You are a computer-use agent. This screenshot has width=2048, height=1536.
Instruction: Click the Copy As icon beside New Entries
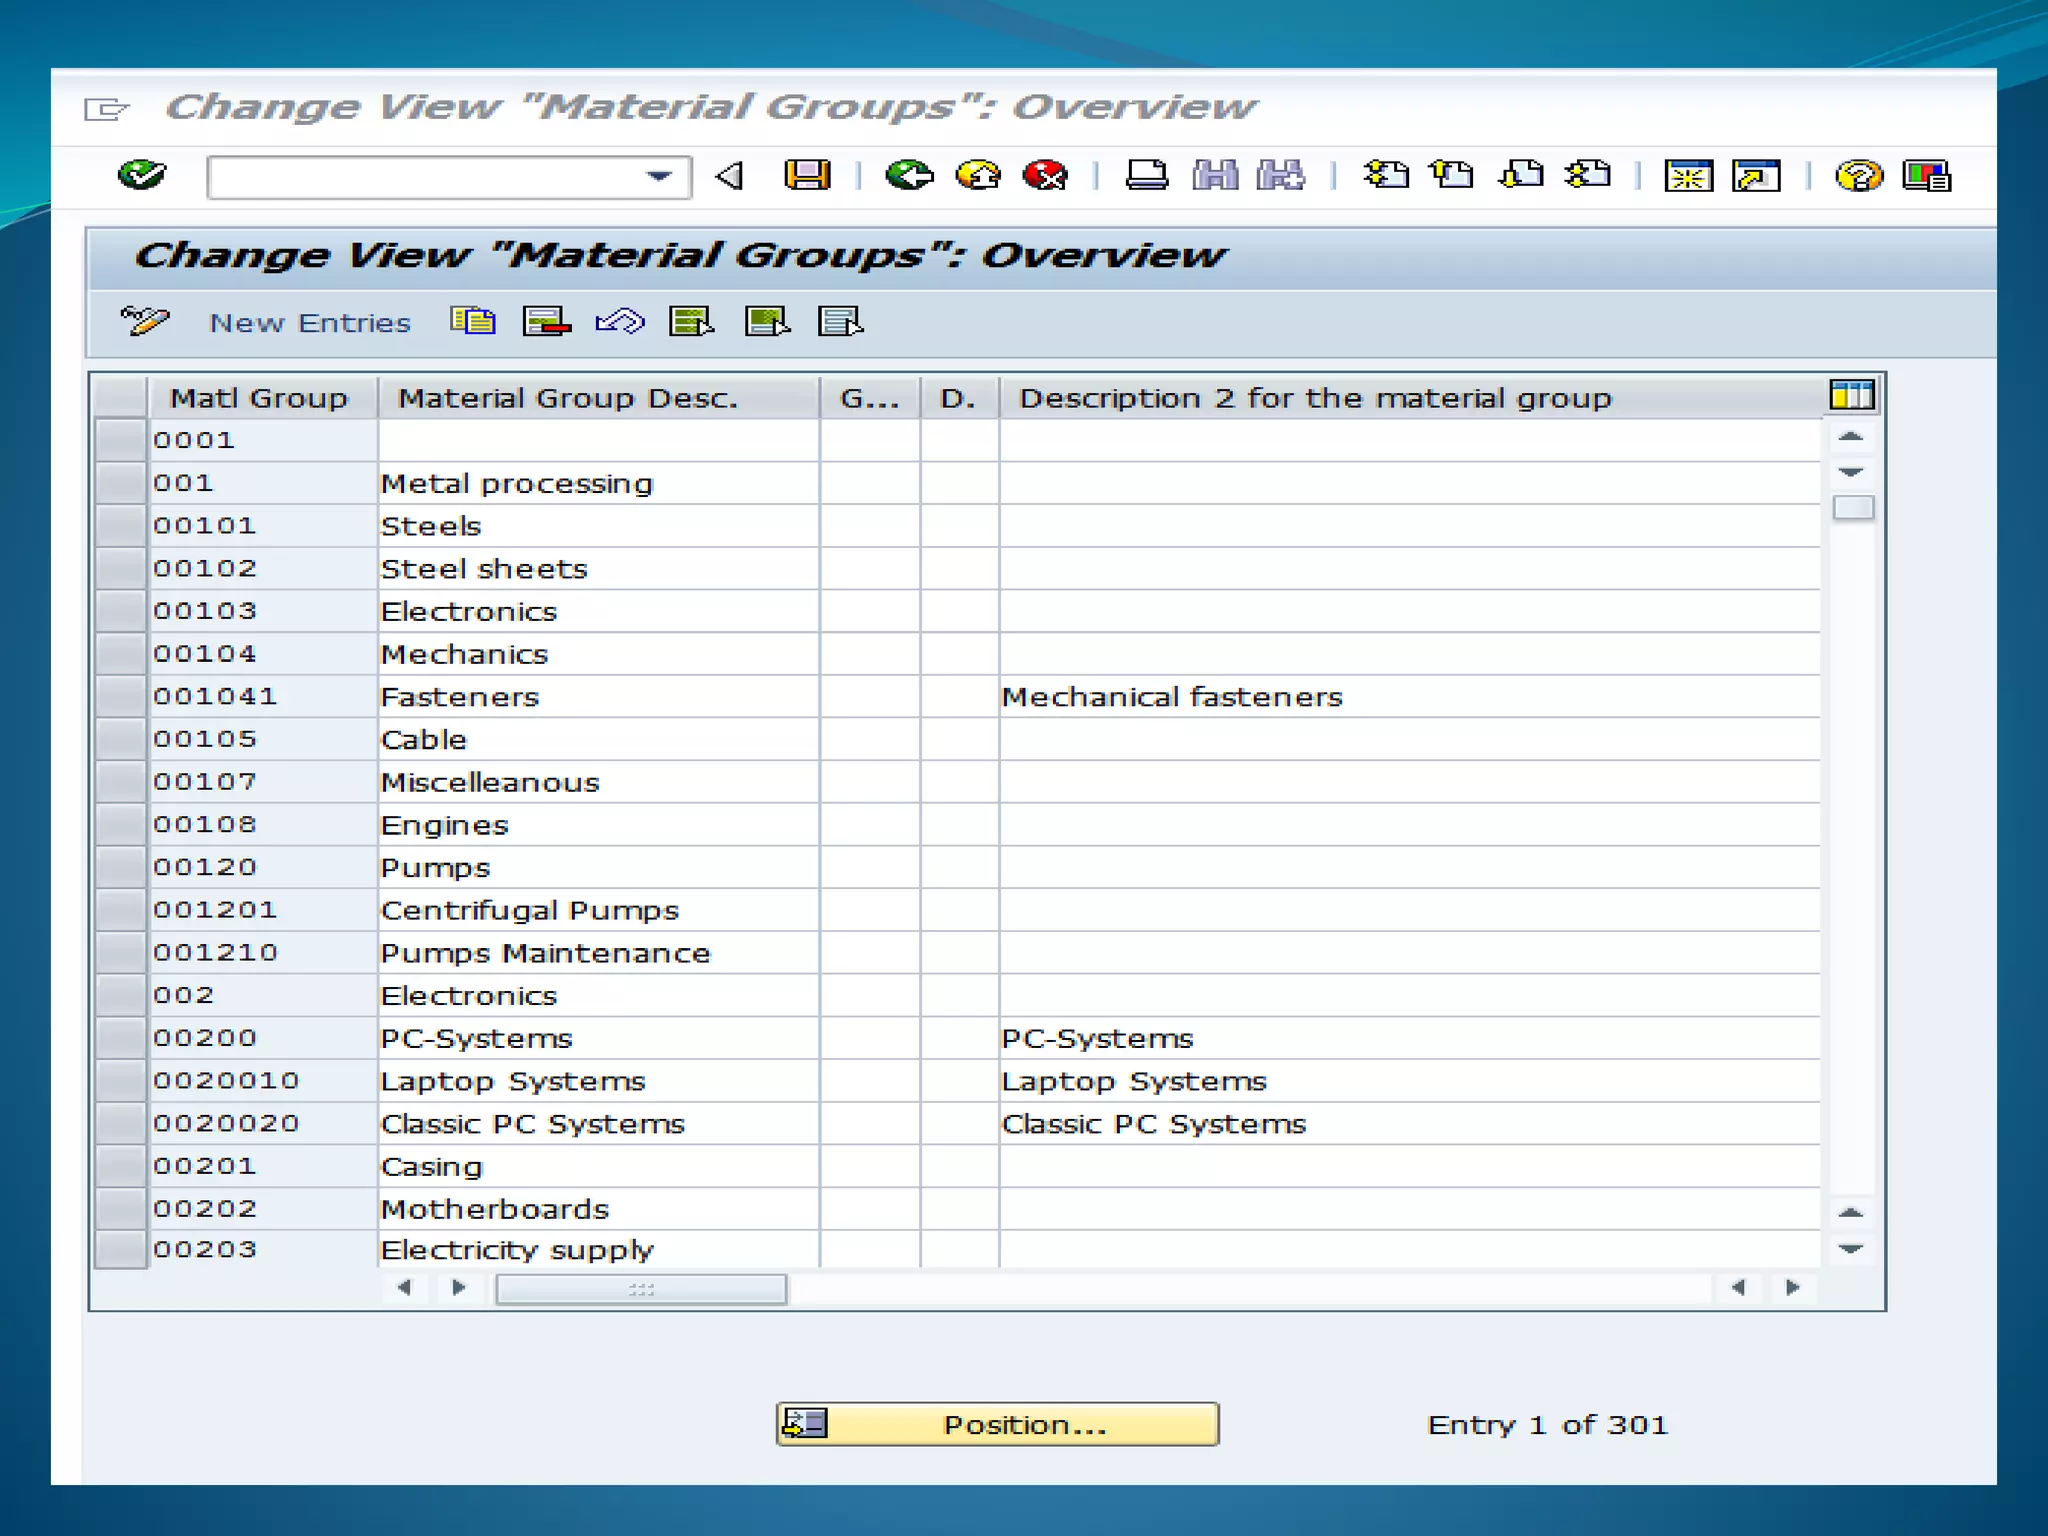473,321
